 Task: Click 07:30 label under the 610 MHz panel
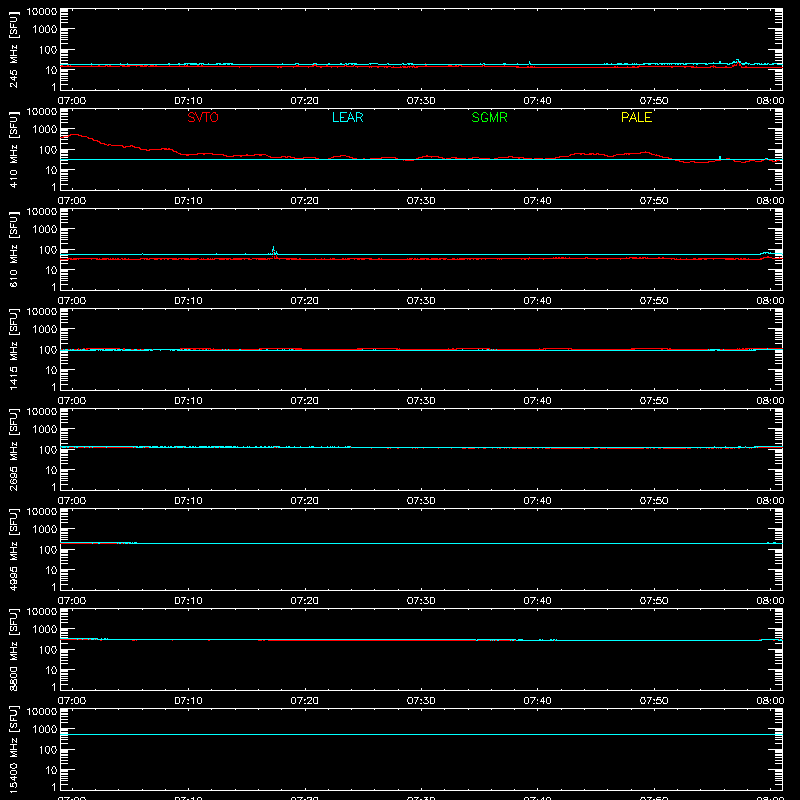coord(421,301)
